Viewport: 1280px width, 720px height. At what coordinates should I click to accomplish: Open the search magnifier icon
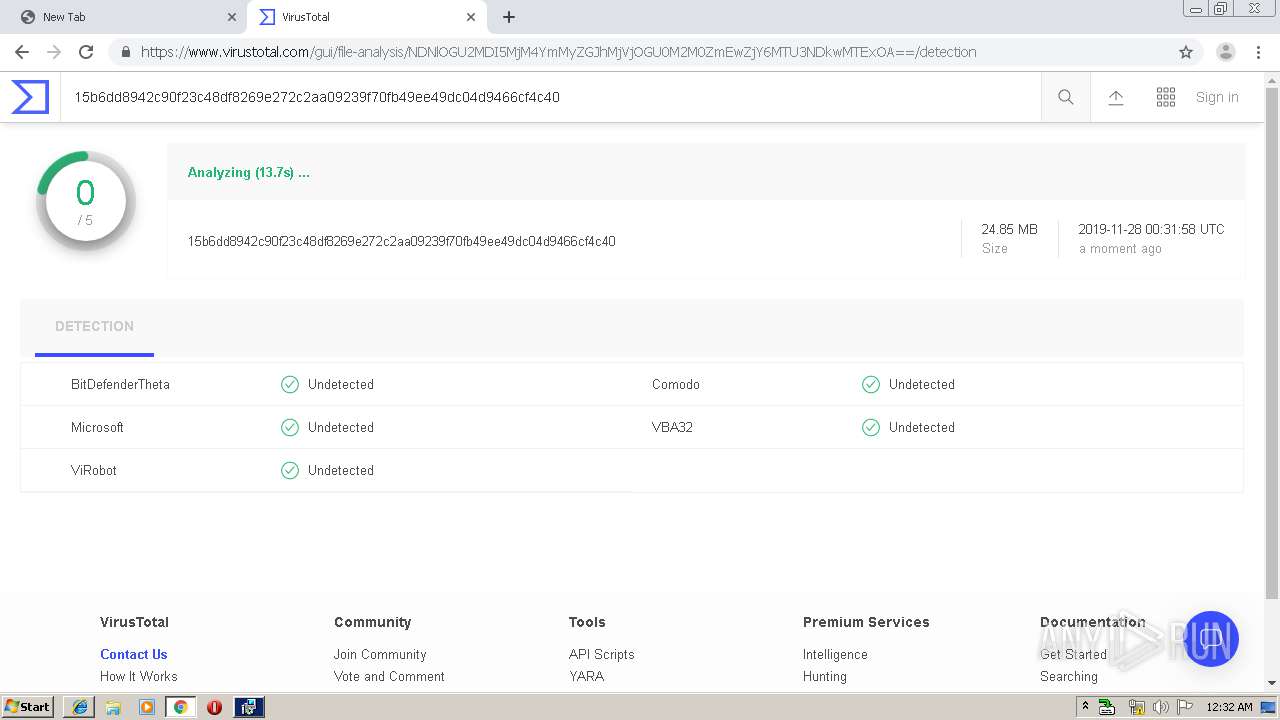[x=1066, y=97]
